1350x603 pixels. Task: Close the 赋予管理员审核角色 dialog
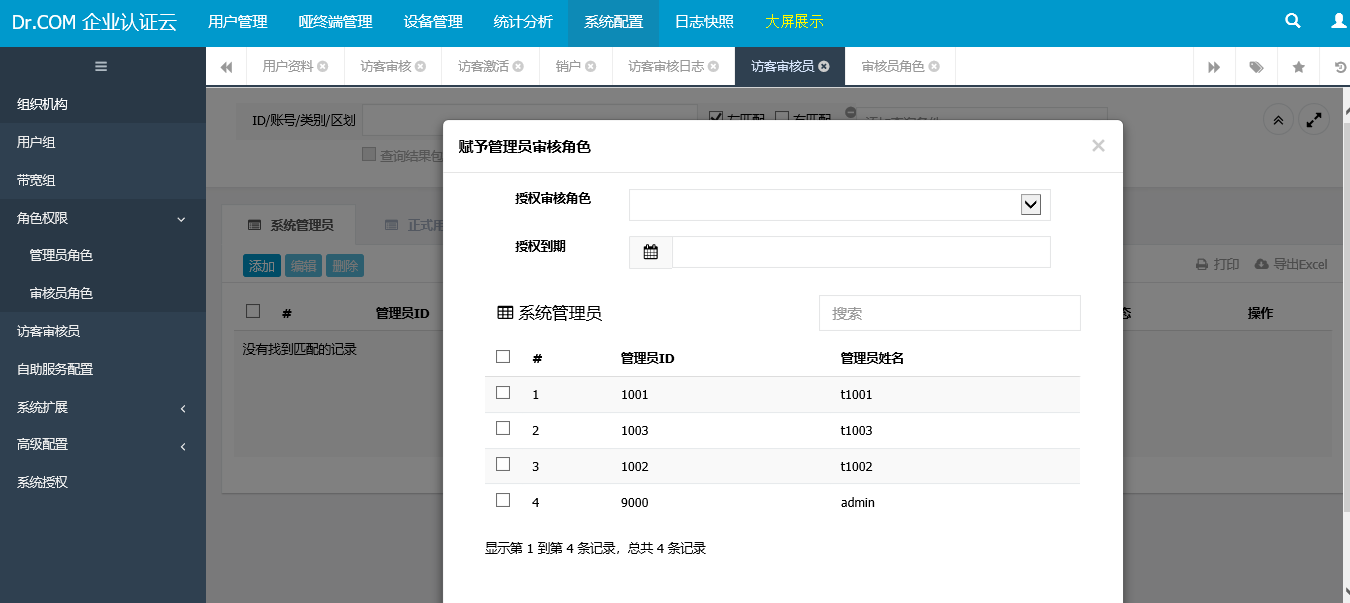pyautogui.click(x=1098, y=146)
